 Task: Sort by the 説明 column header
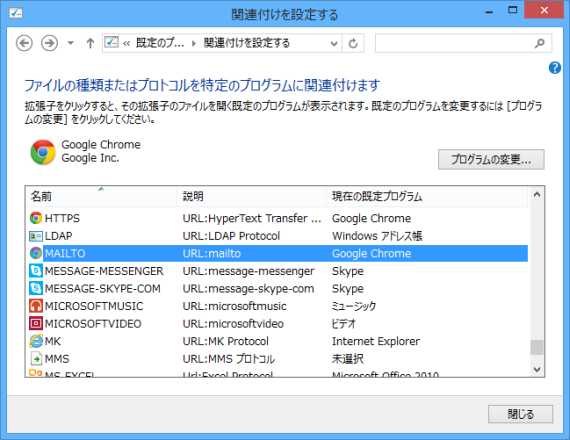252,196
